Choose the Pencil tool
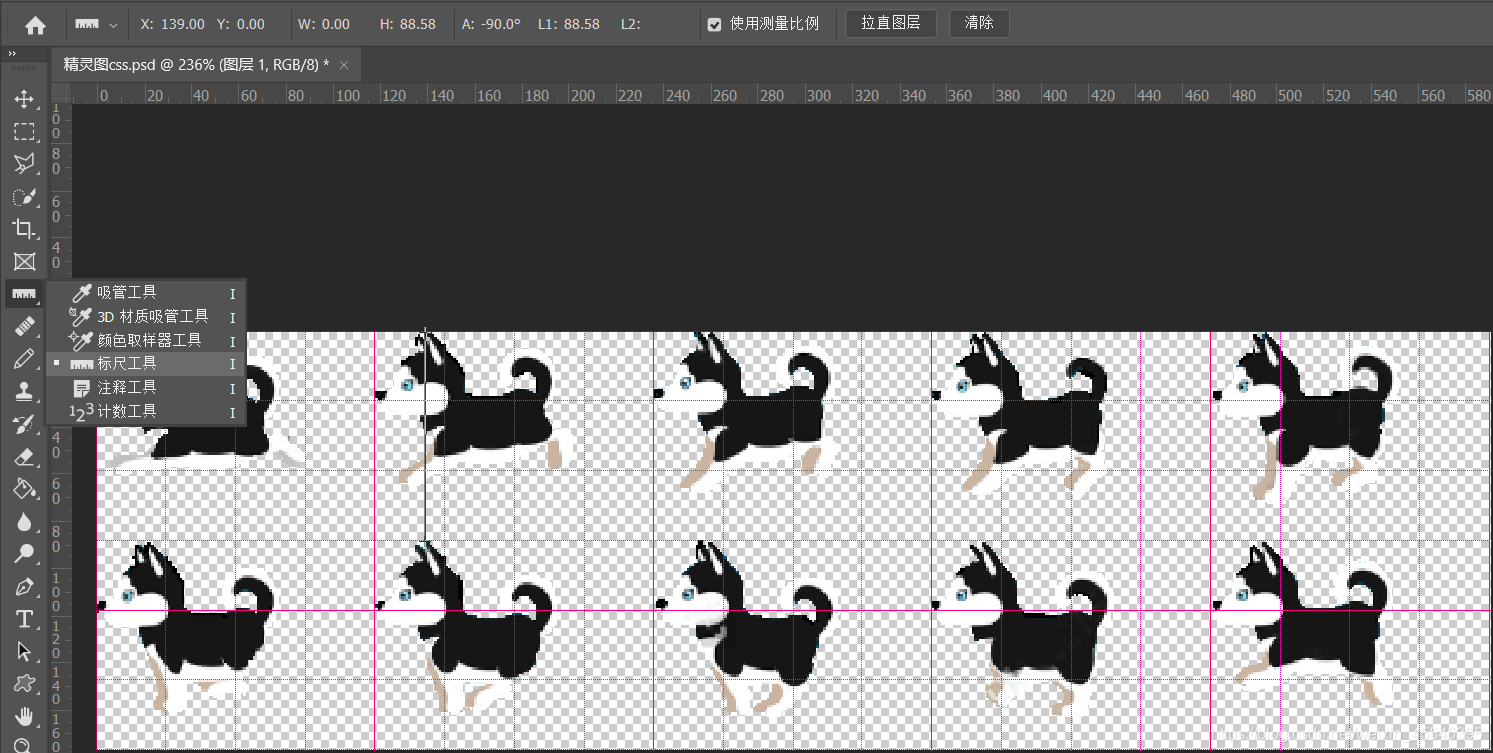1493x753 pixels. 24,359
